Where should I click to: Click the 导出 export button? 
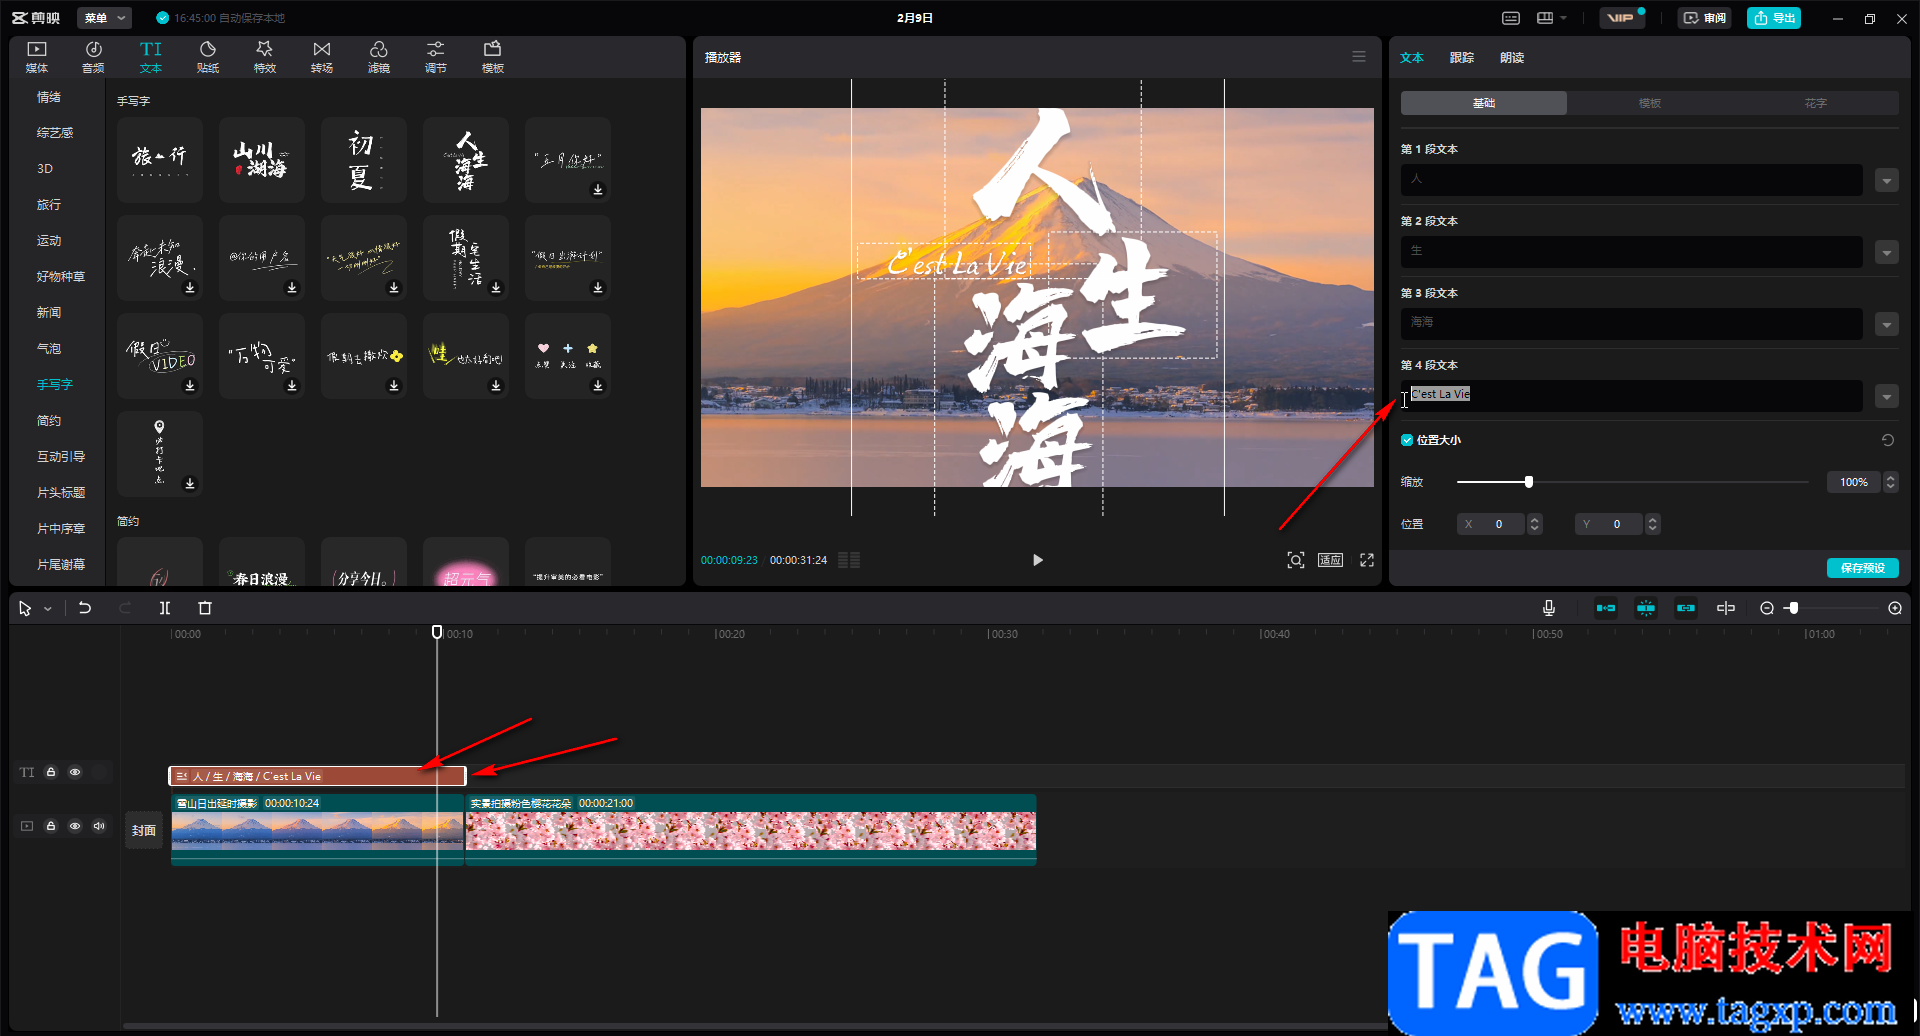click(x=1774, y=18)
